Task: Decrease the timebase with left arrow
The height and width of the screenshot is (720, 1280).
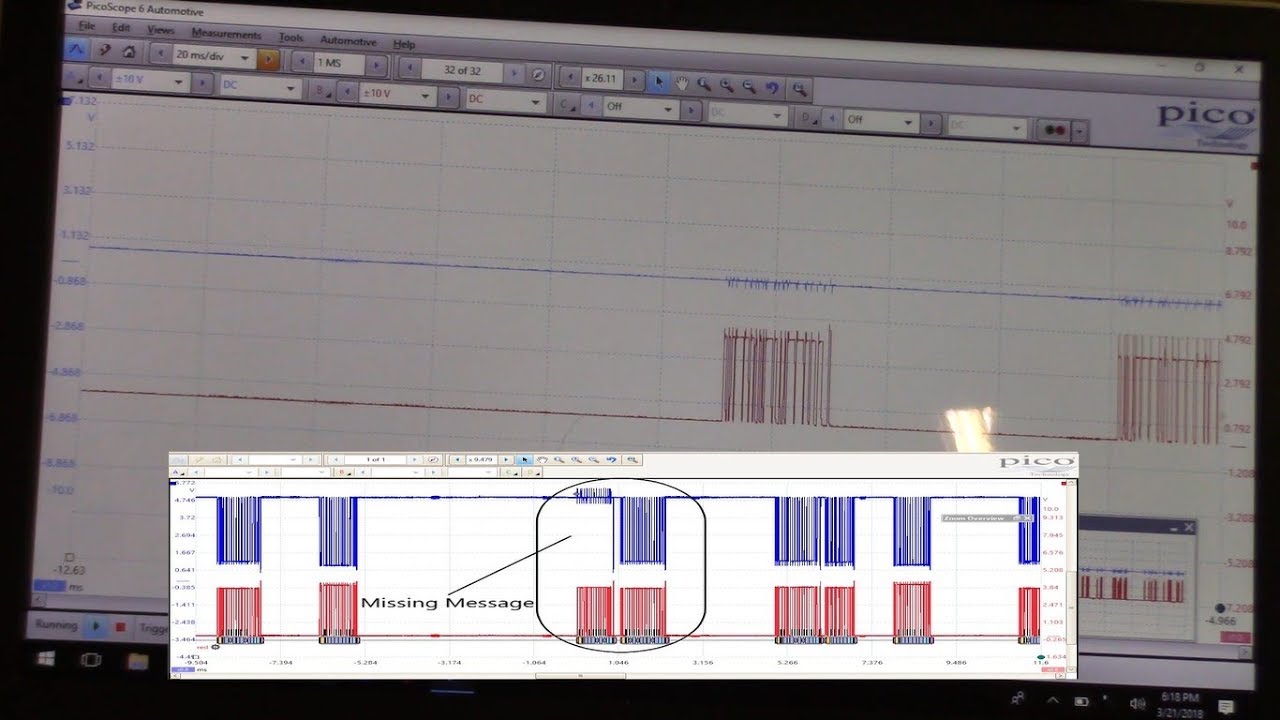Action: [161, 54]
